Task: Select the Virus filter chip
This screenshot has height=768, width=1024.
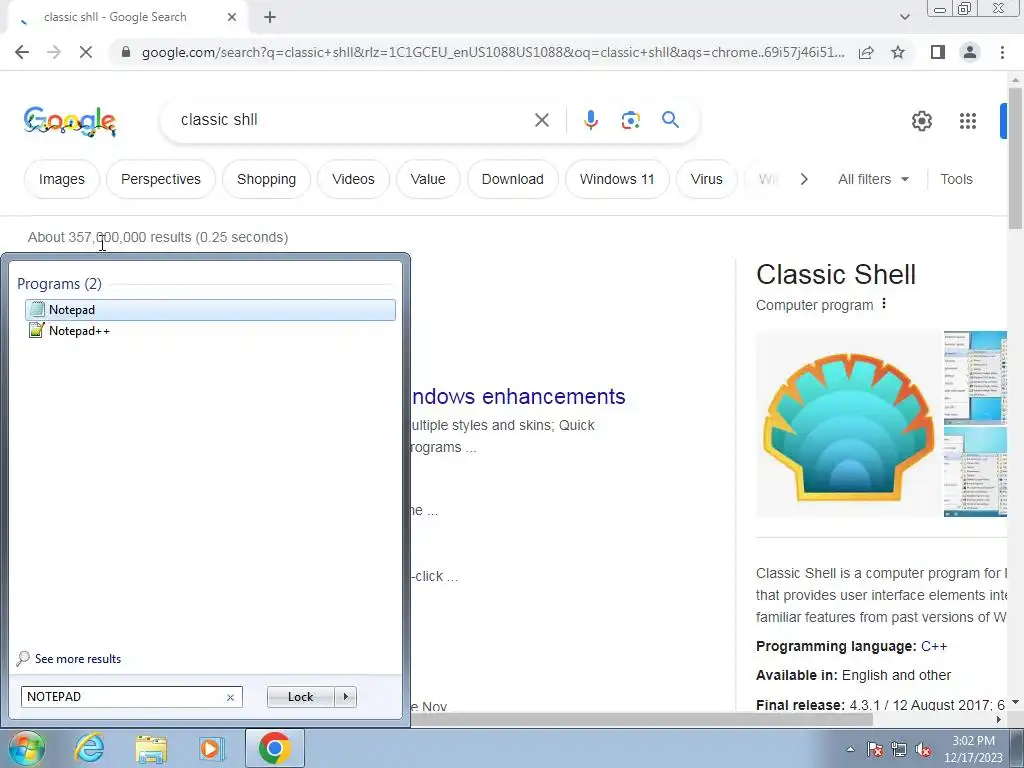Action: click(x=707, y=179)
